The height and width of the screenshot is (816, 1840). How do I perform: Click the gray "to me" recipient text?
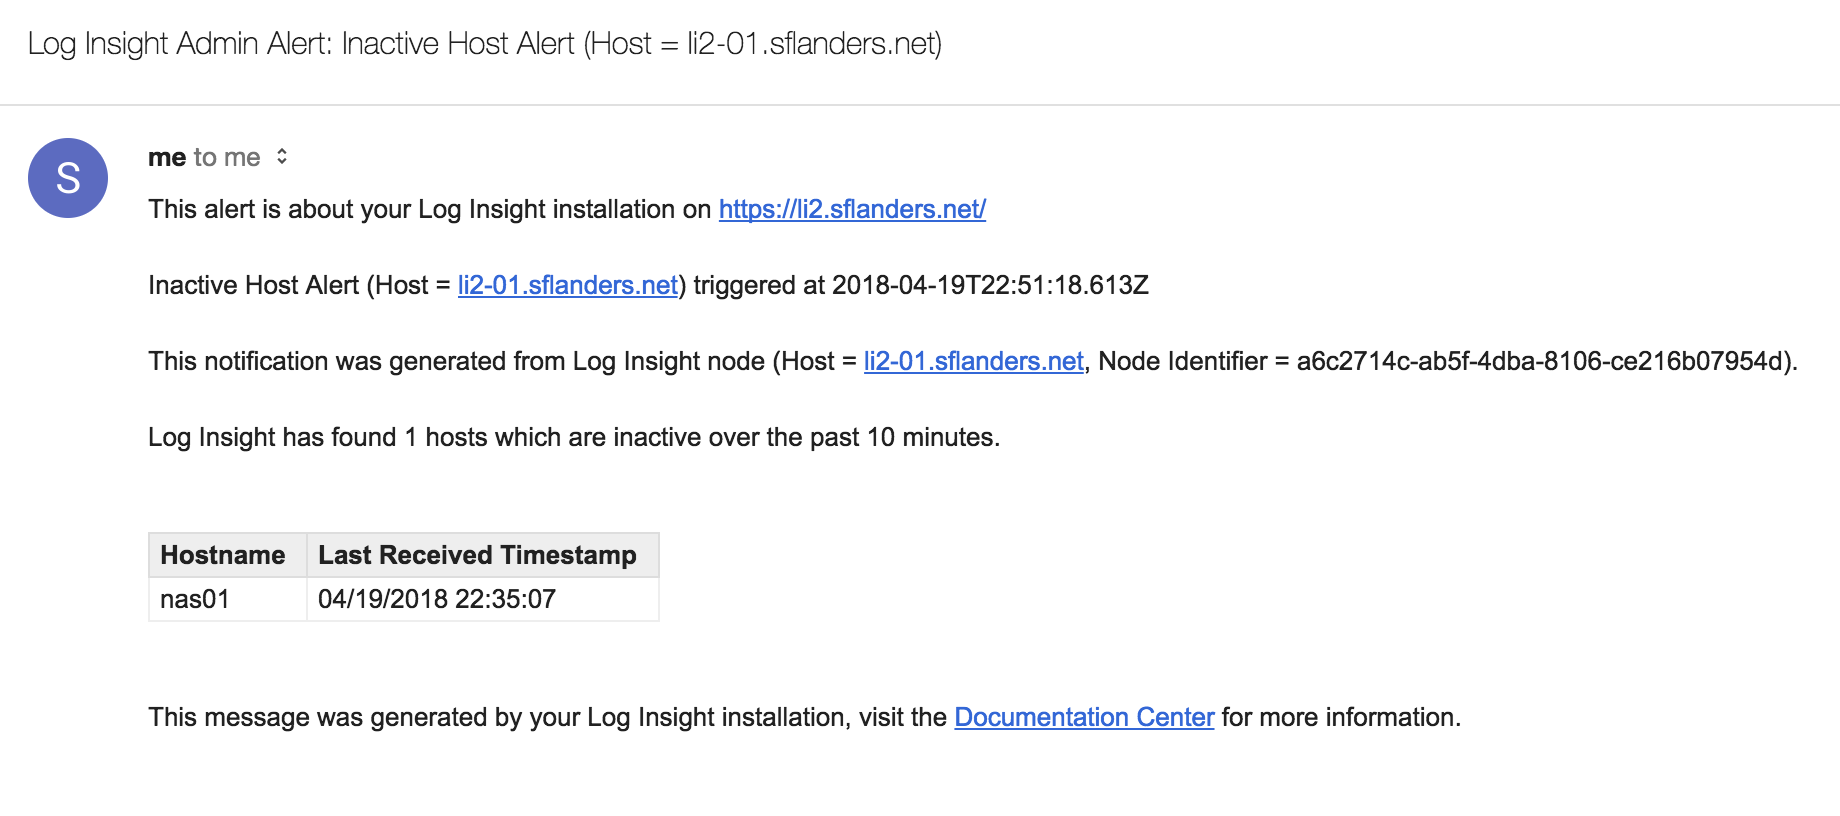[227, 157]
